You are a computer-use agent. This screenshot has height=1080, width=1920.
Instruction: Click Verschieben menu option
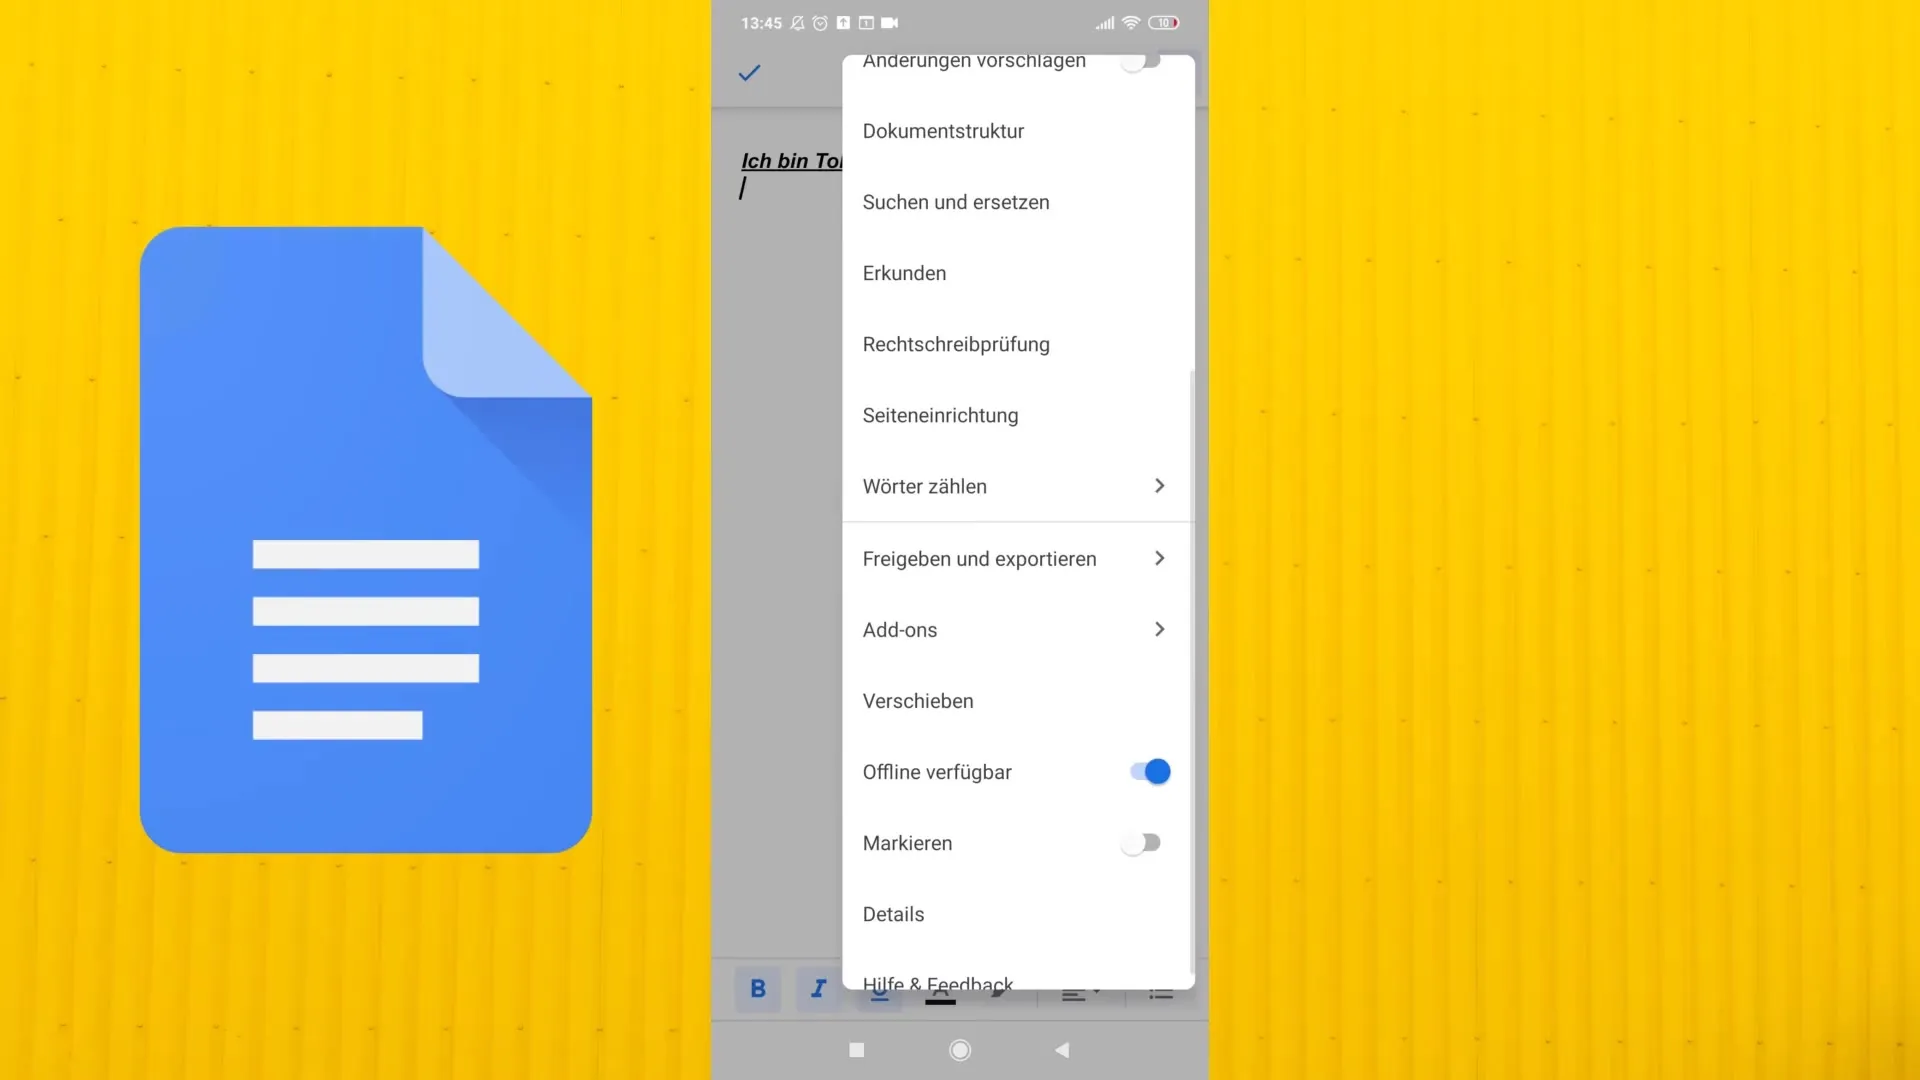tap(918, 700)
